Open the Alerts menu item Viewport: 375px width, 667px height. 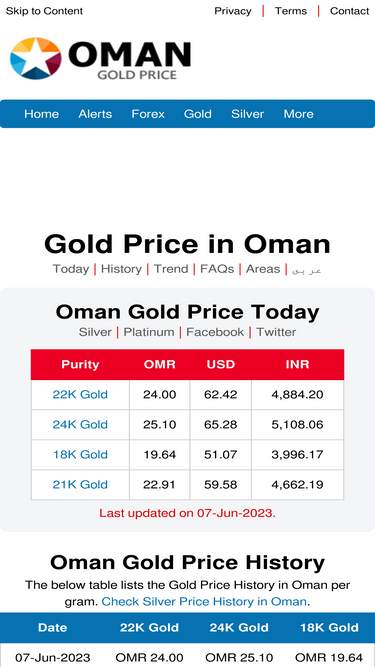pos(95,114)
